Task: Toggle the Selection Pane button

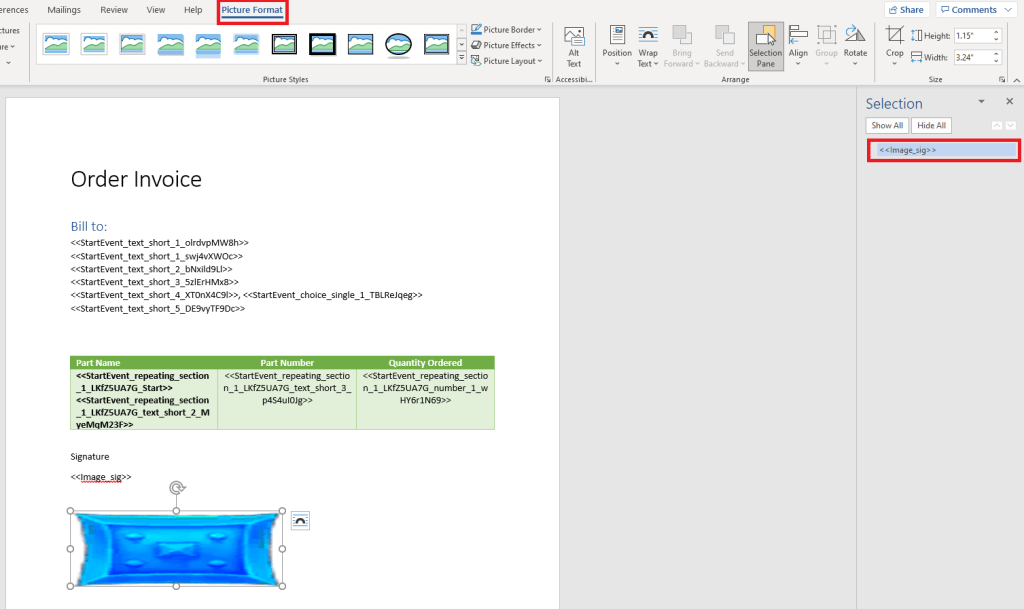Action: [x=765, y=46]
